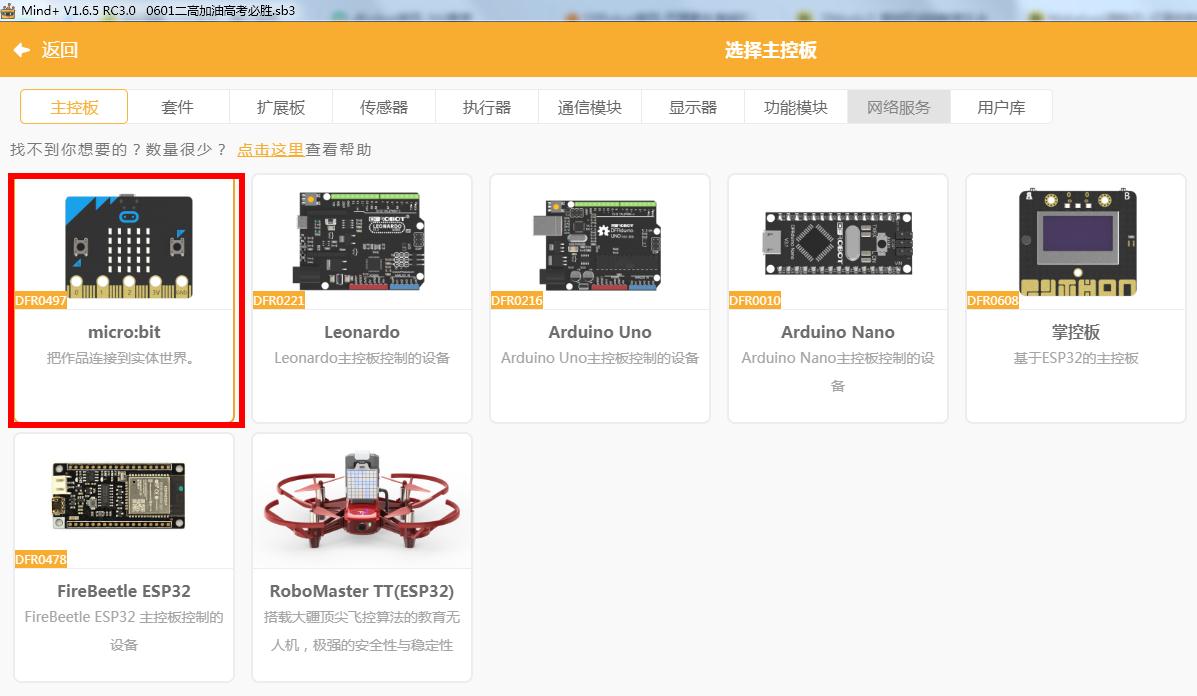Click the DFR0497 product code label
Viewport: 1197px width, 696px height.
(x=40, y=301)
